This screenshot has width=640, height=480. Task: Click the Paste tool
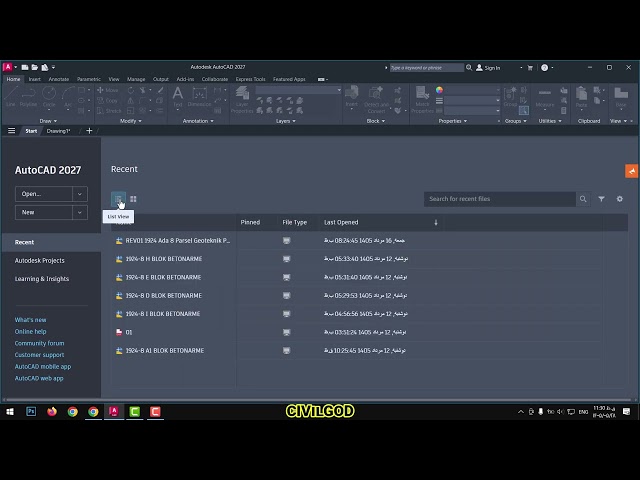581,97
